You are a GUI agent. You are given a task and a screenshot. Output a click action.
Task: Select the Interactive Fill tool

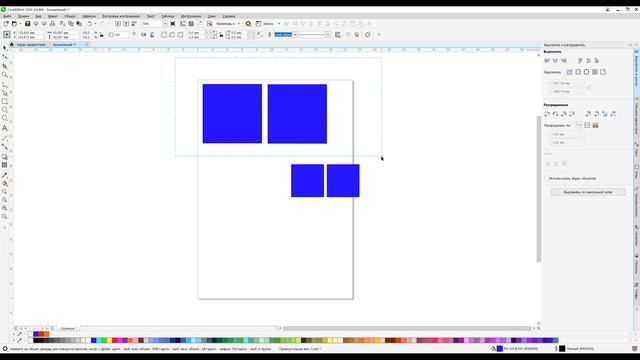5,184
